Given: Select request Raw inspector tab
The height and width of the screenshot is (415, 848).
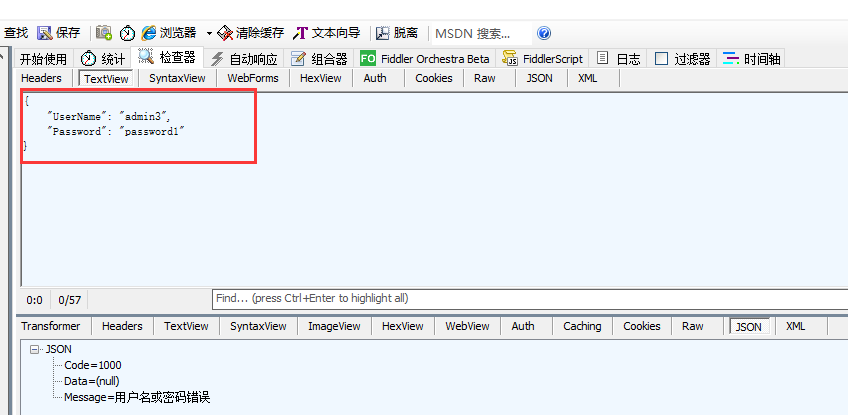Looking at the screenshot, I should pos(485,78).
